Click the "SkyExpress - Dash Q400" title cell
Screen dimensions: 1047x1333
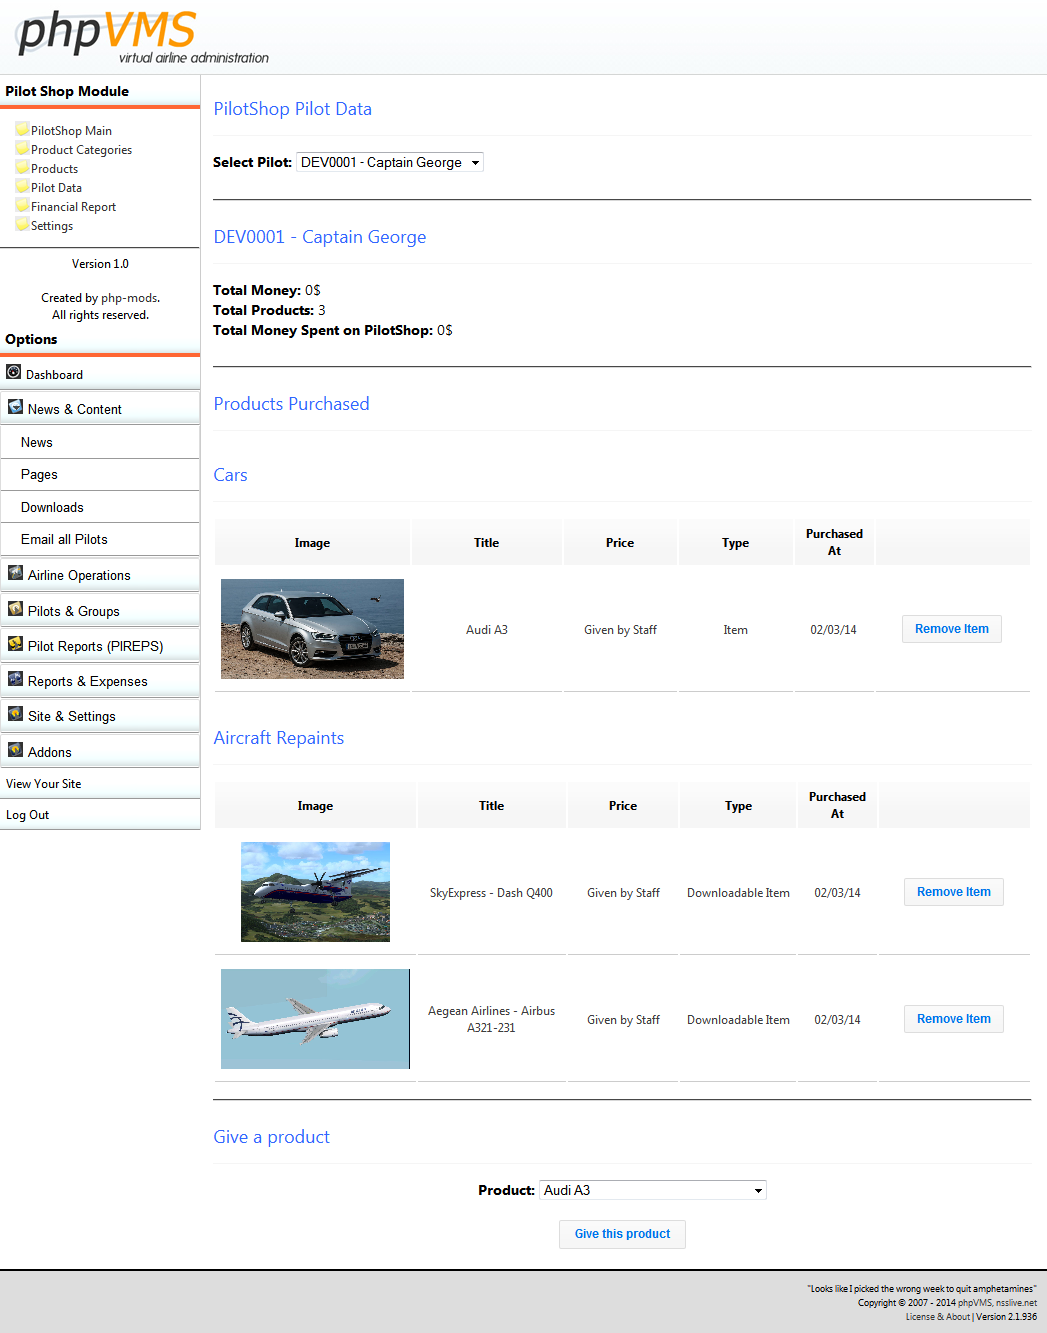click(x=491, y=893)
